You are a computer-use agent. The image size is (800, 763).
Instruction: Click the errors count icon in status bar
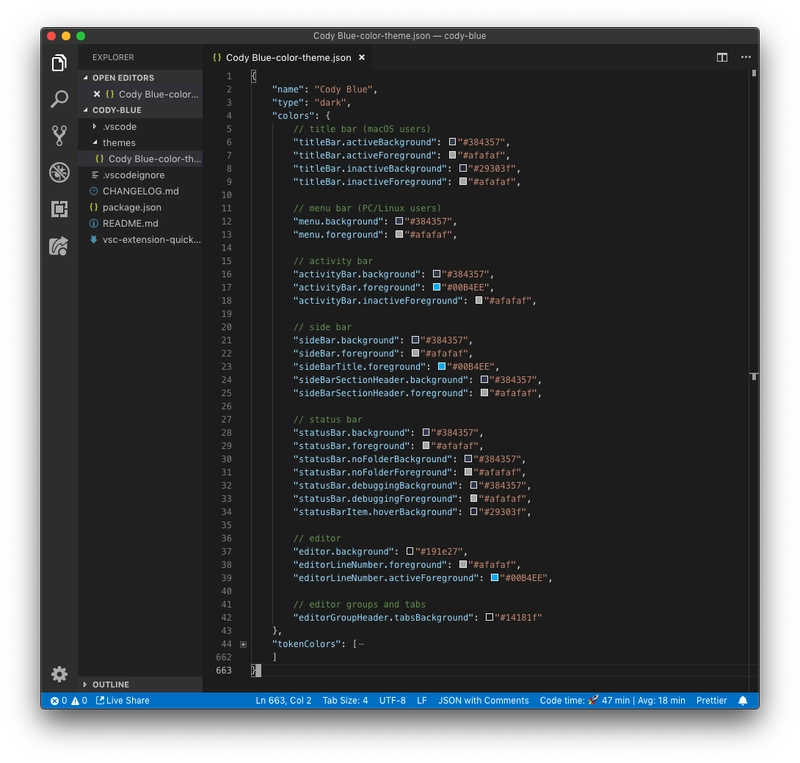tap(55, 701)
